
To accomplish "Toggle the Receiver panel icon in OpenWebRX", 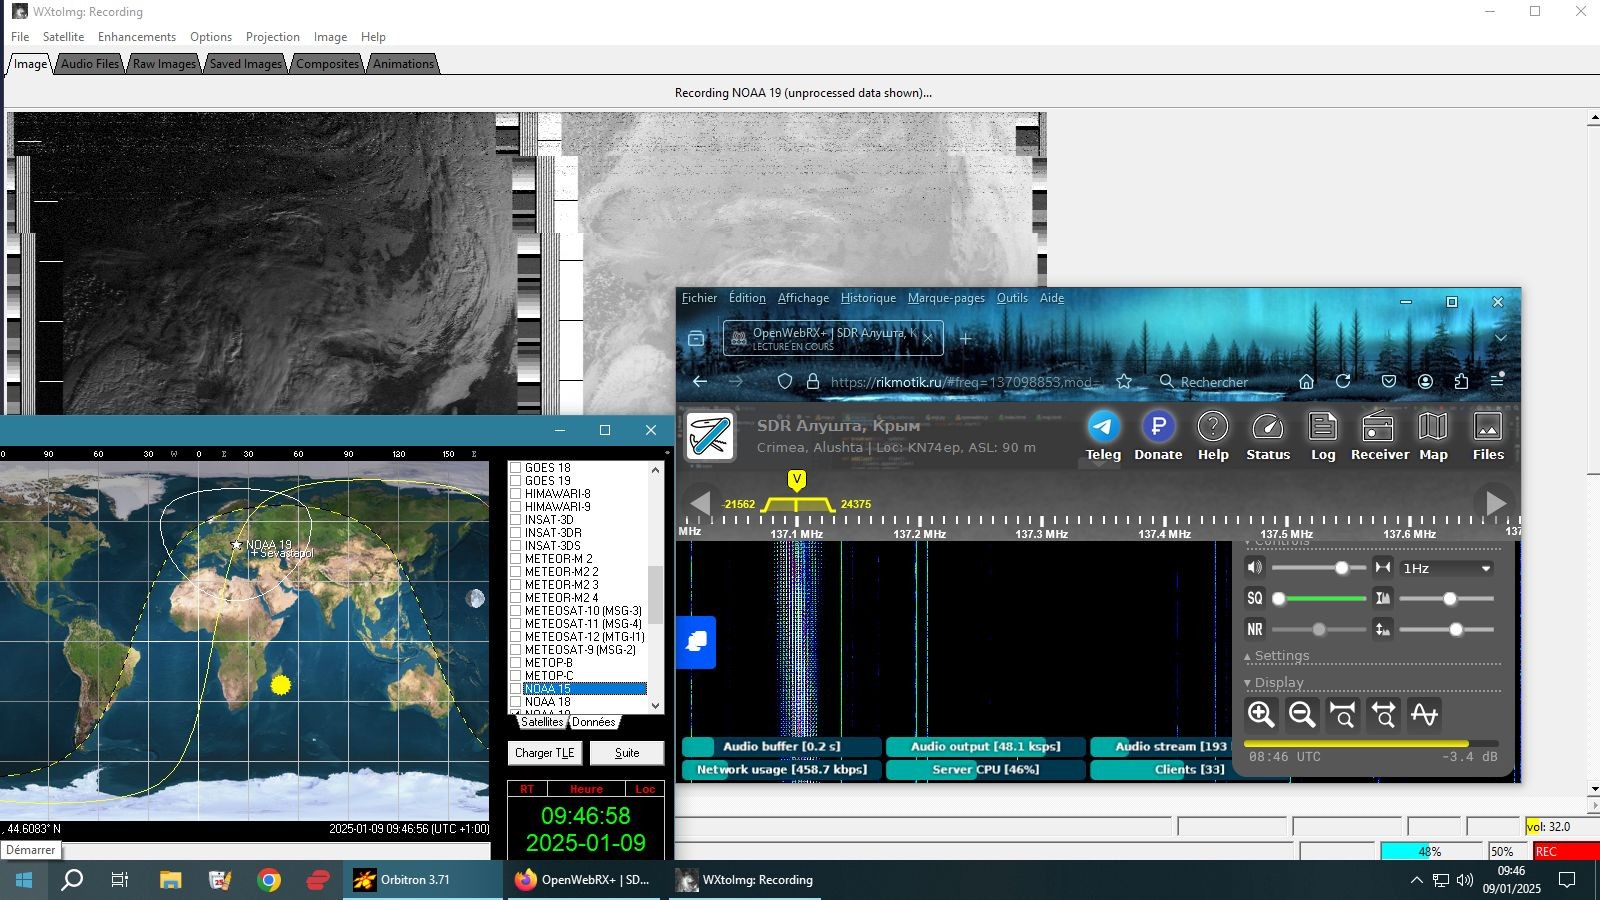I will (x=1380, y=435).
